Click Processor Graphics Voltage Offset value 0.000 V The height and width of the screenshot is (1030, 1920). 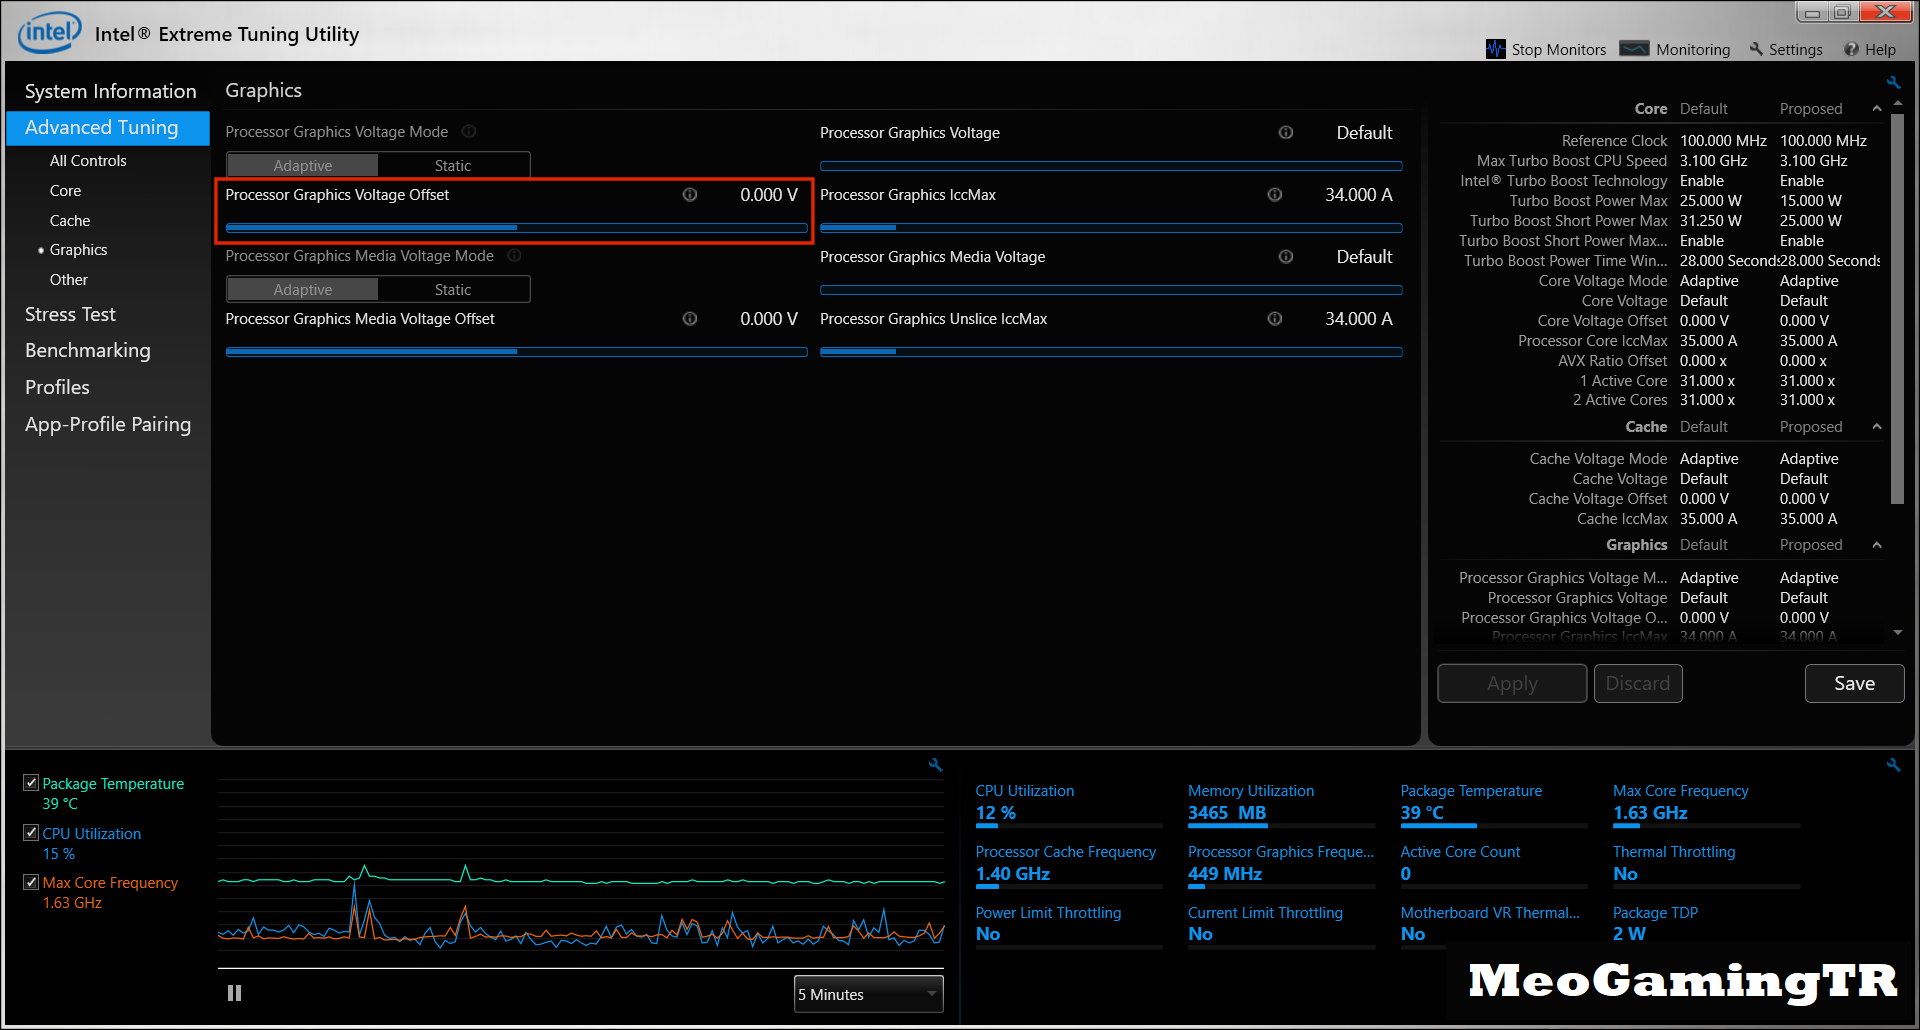(x=768, y=195)
